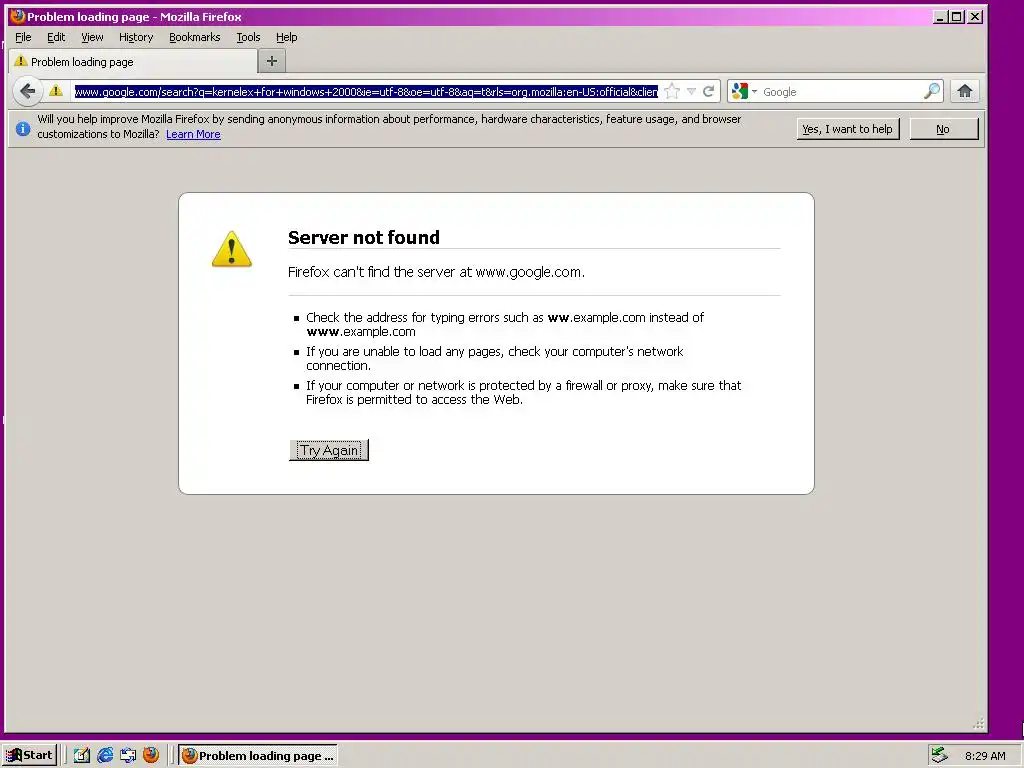1024x768 pixels.
Task: Open the Edit menu
Action: click(x=56, y=37)
